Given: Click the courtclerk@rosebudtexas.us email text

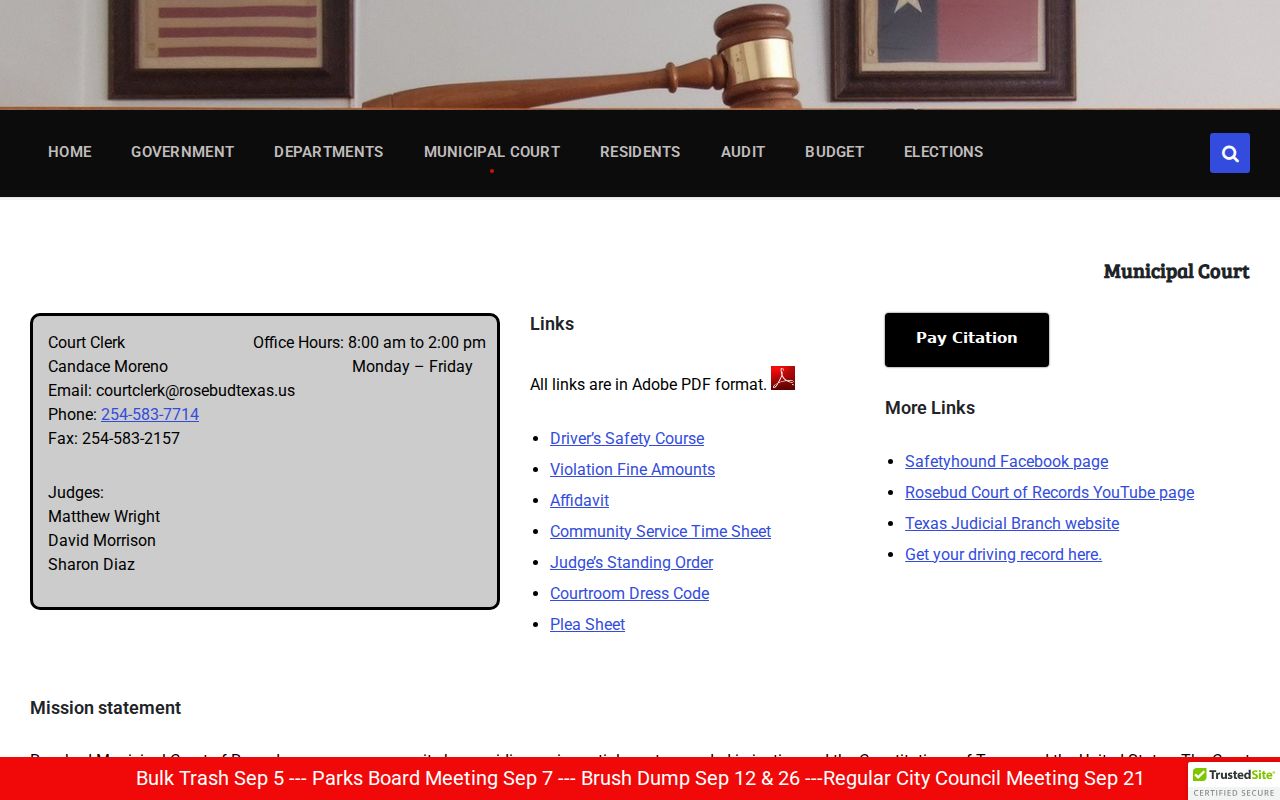Looking at the screenshot, I should coord(195,390).
